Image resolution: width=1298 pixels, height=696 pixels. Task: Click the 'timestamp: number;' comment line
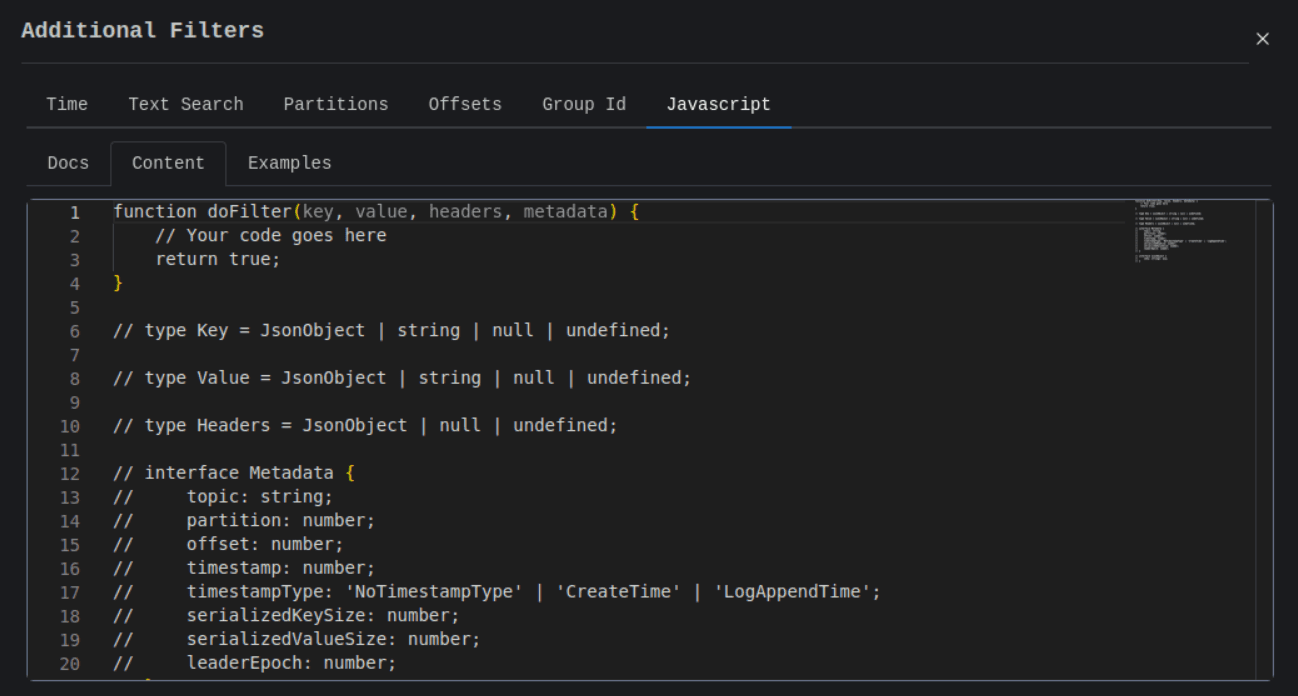(x=244, y=568)
